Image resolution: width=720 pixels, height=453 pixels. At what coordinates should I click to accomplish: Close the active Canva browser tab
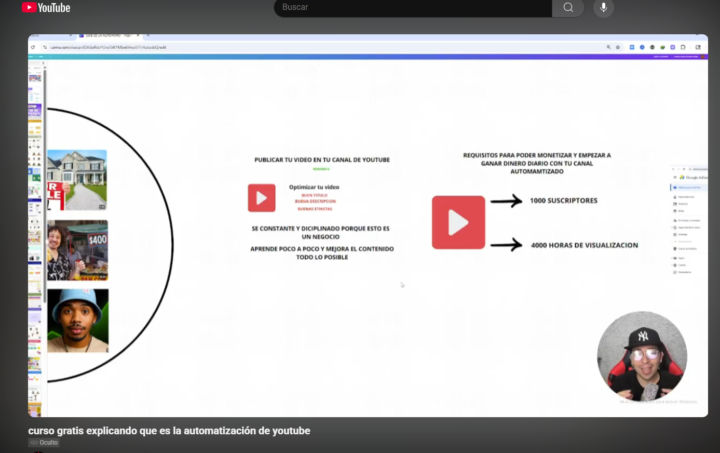click(x=138, y=35)
